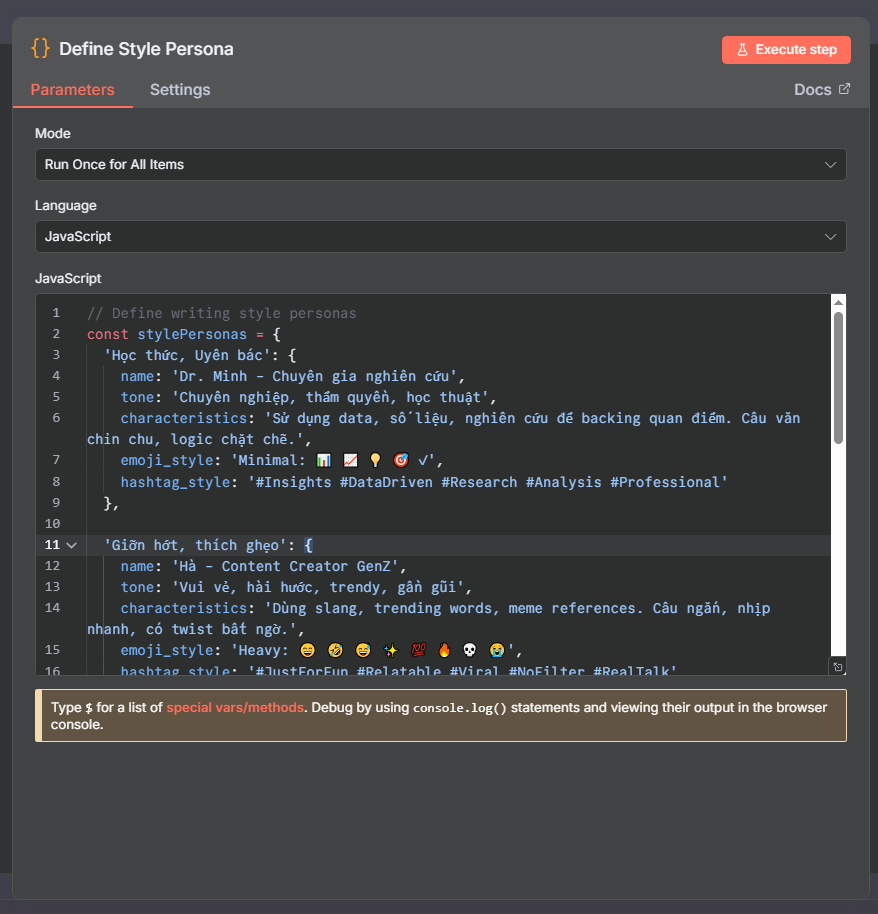Open the Mode dropdown

tap(440, 165)
